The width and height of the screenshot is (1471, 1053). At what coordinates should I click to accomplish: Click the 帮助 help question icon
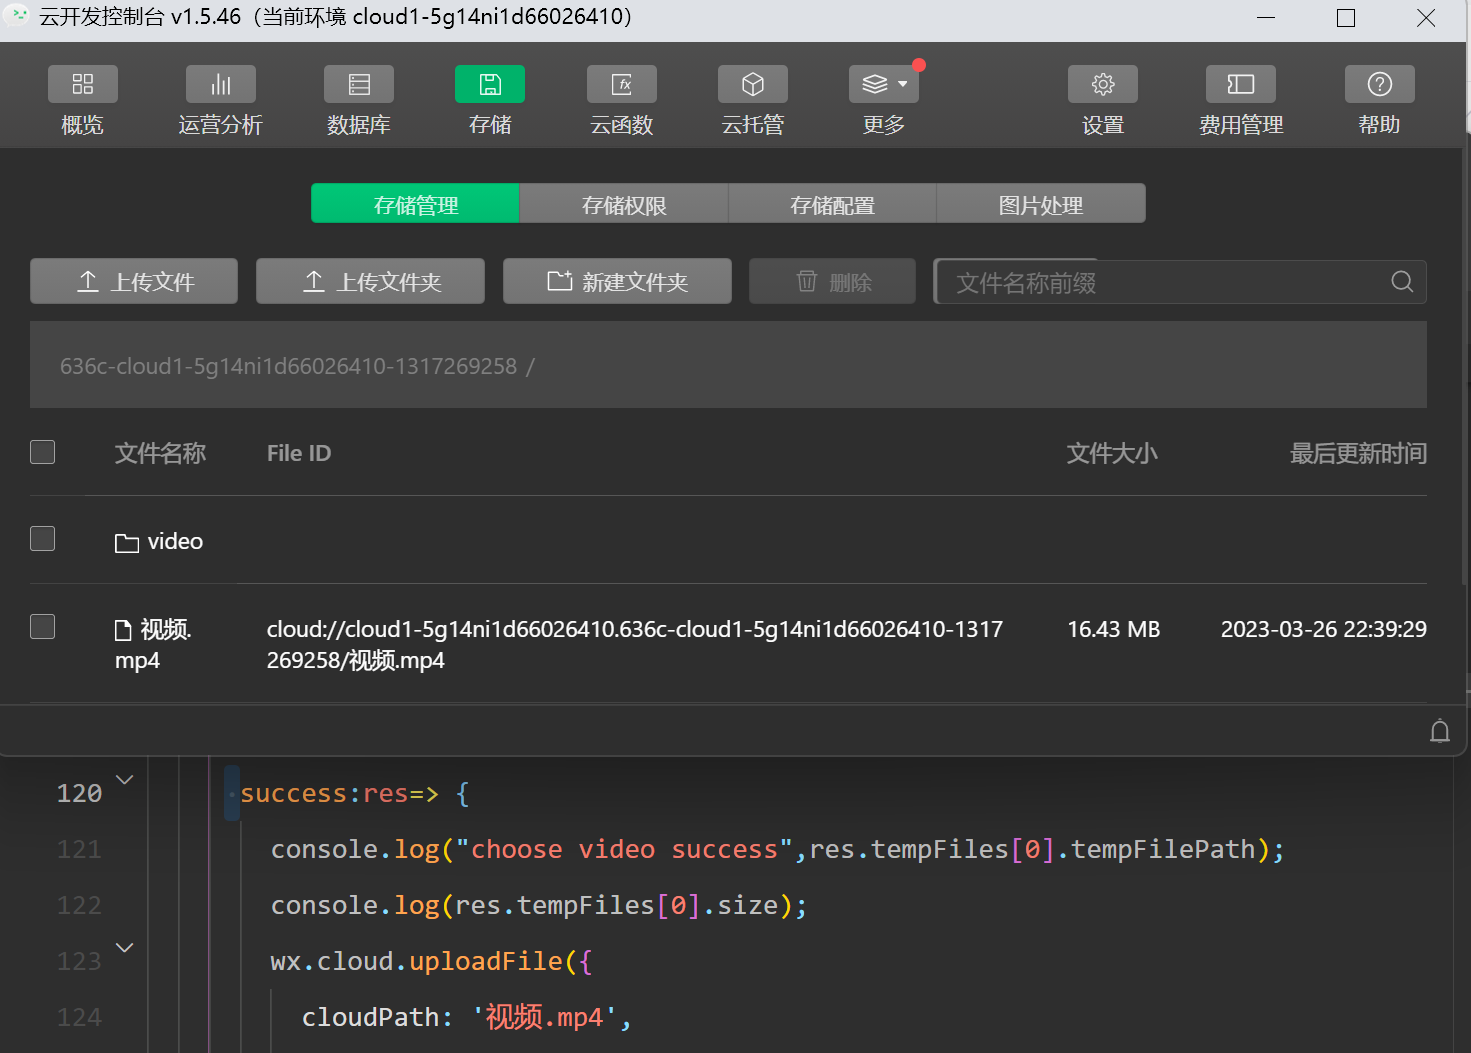point(1380,85)
